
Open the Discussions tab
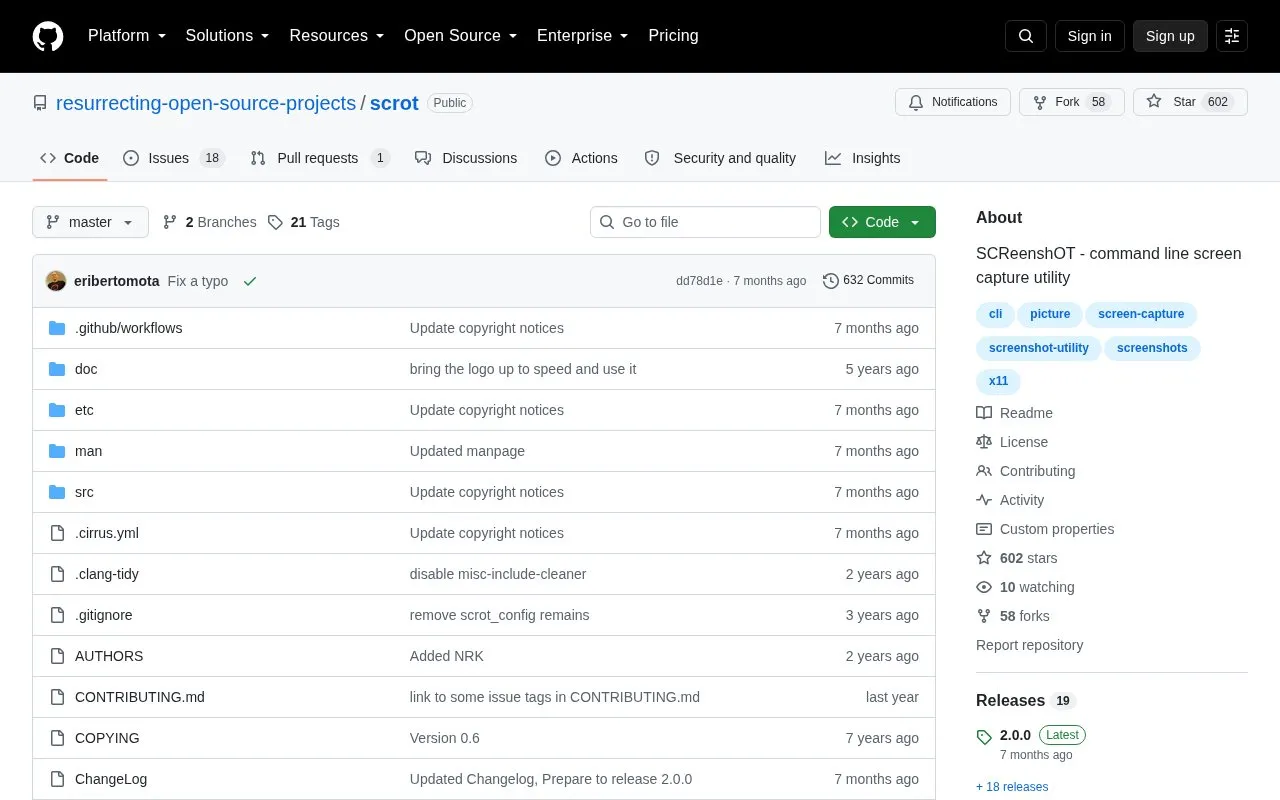point(466,158)
